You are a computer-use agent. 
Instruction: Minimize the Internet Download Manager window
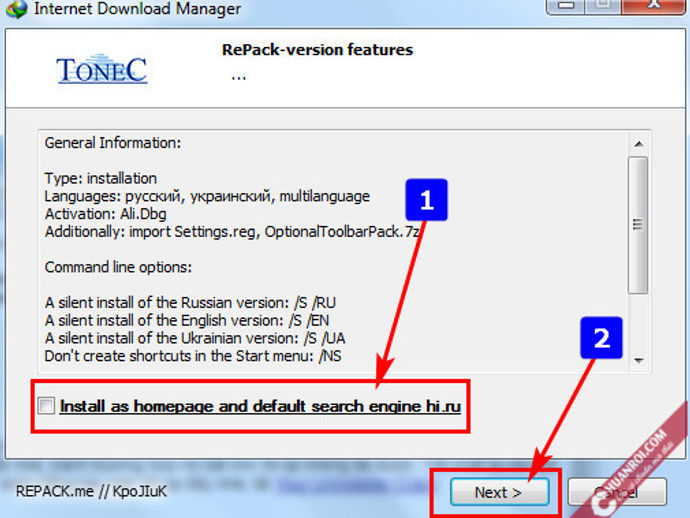[566, 5]
